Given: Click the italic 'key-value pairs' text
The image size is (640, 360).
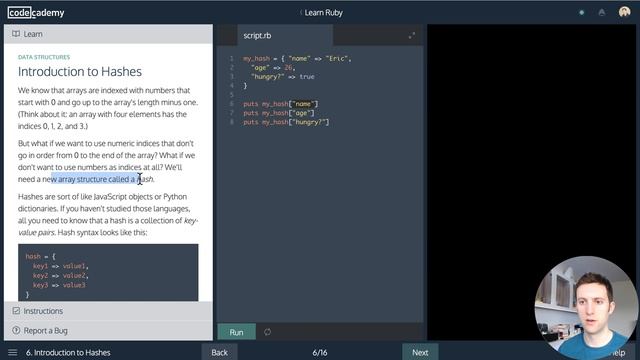Looking at the screenshot, I should pyautogui.click(x=108, y=227).
